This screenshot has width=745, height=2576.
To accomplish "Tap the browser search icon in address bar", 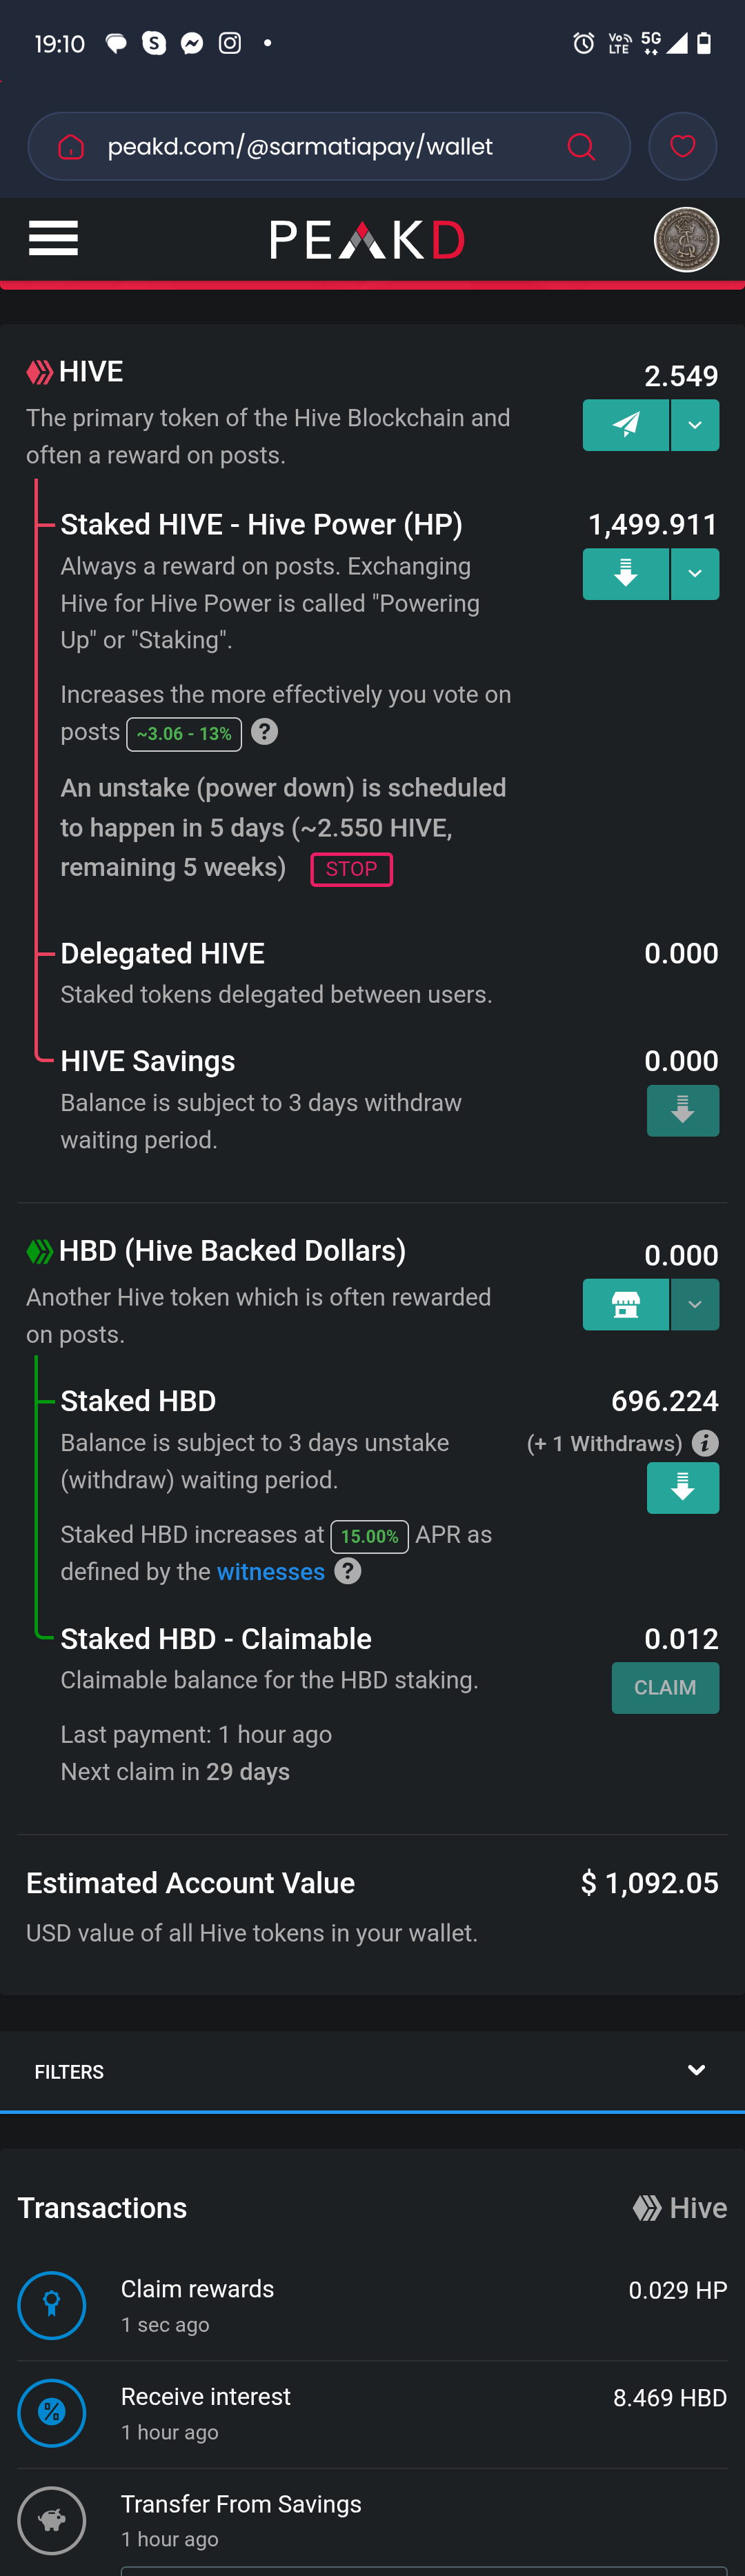I will pos(581,147).
